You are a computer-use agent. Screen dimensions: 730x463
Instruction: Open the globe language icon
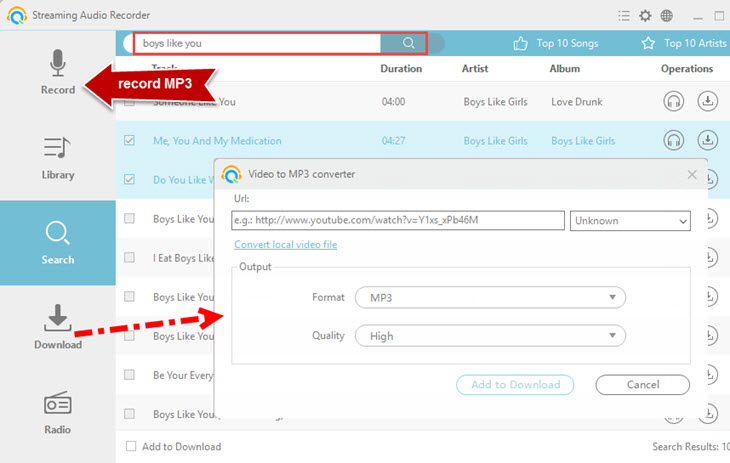click(x=666, y=16)
